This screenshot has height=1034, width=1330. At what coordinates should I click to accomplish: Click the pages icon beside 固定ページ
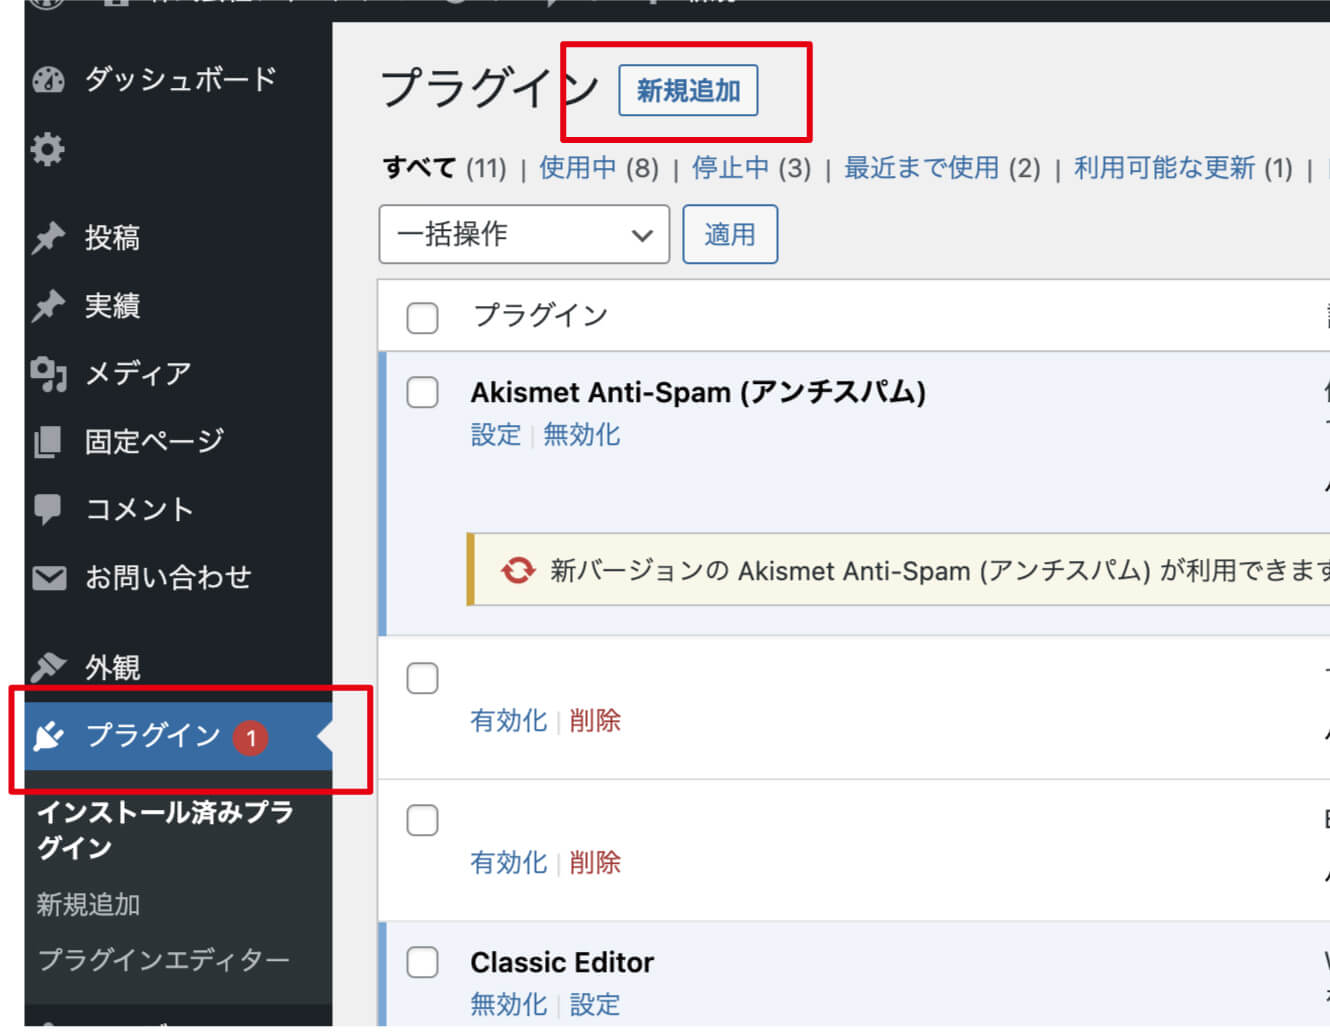(48, 441)
